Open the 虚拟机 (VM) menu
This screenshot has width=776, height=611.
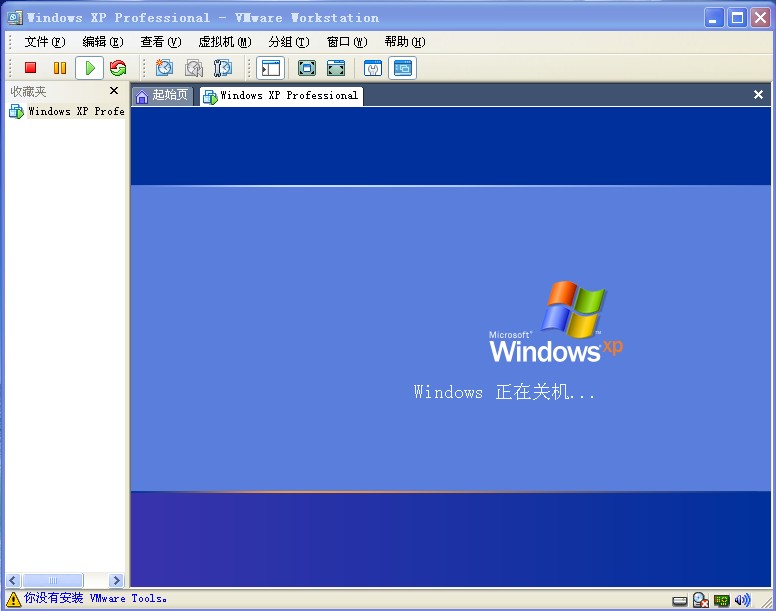coord(224,42)
